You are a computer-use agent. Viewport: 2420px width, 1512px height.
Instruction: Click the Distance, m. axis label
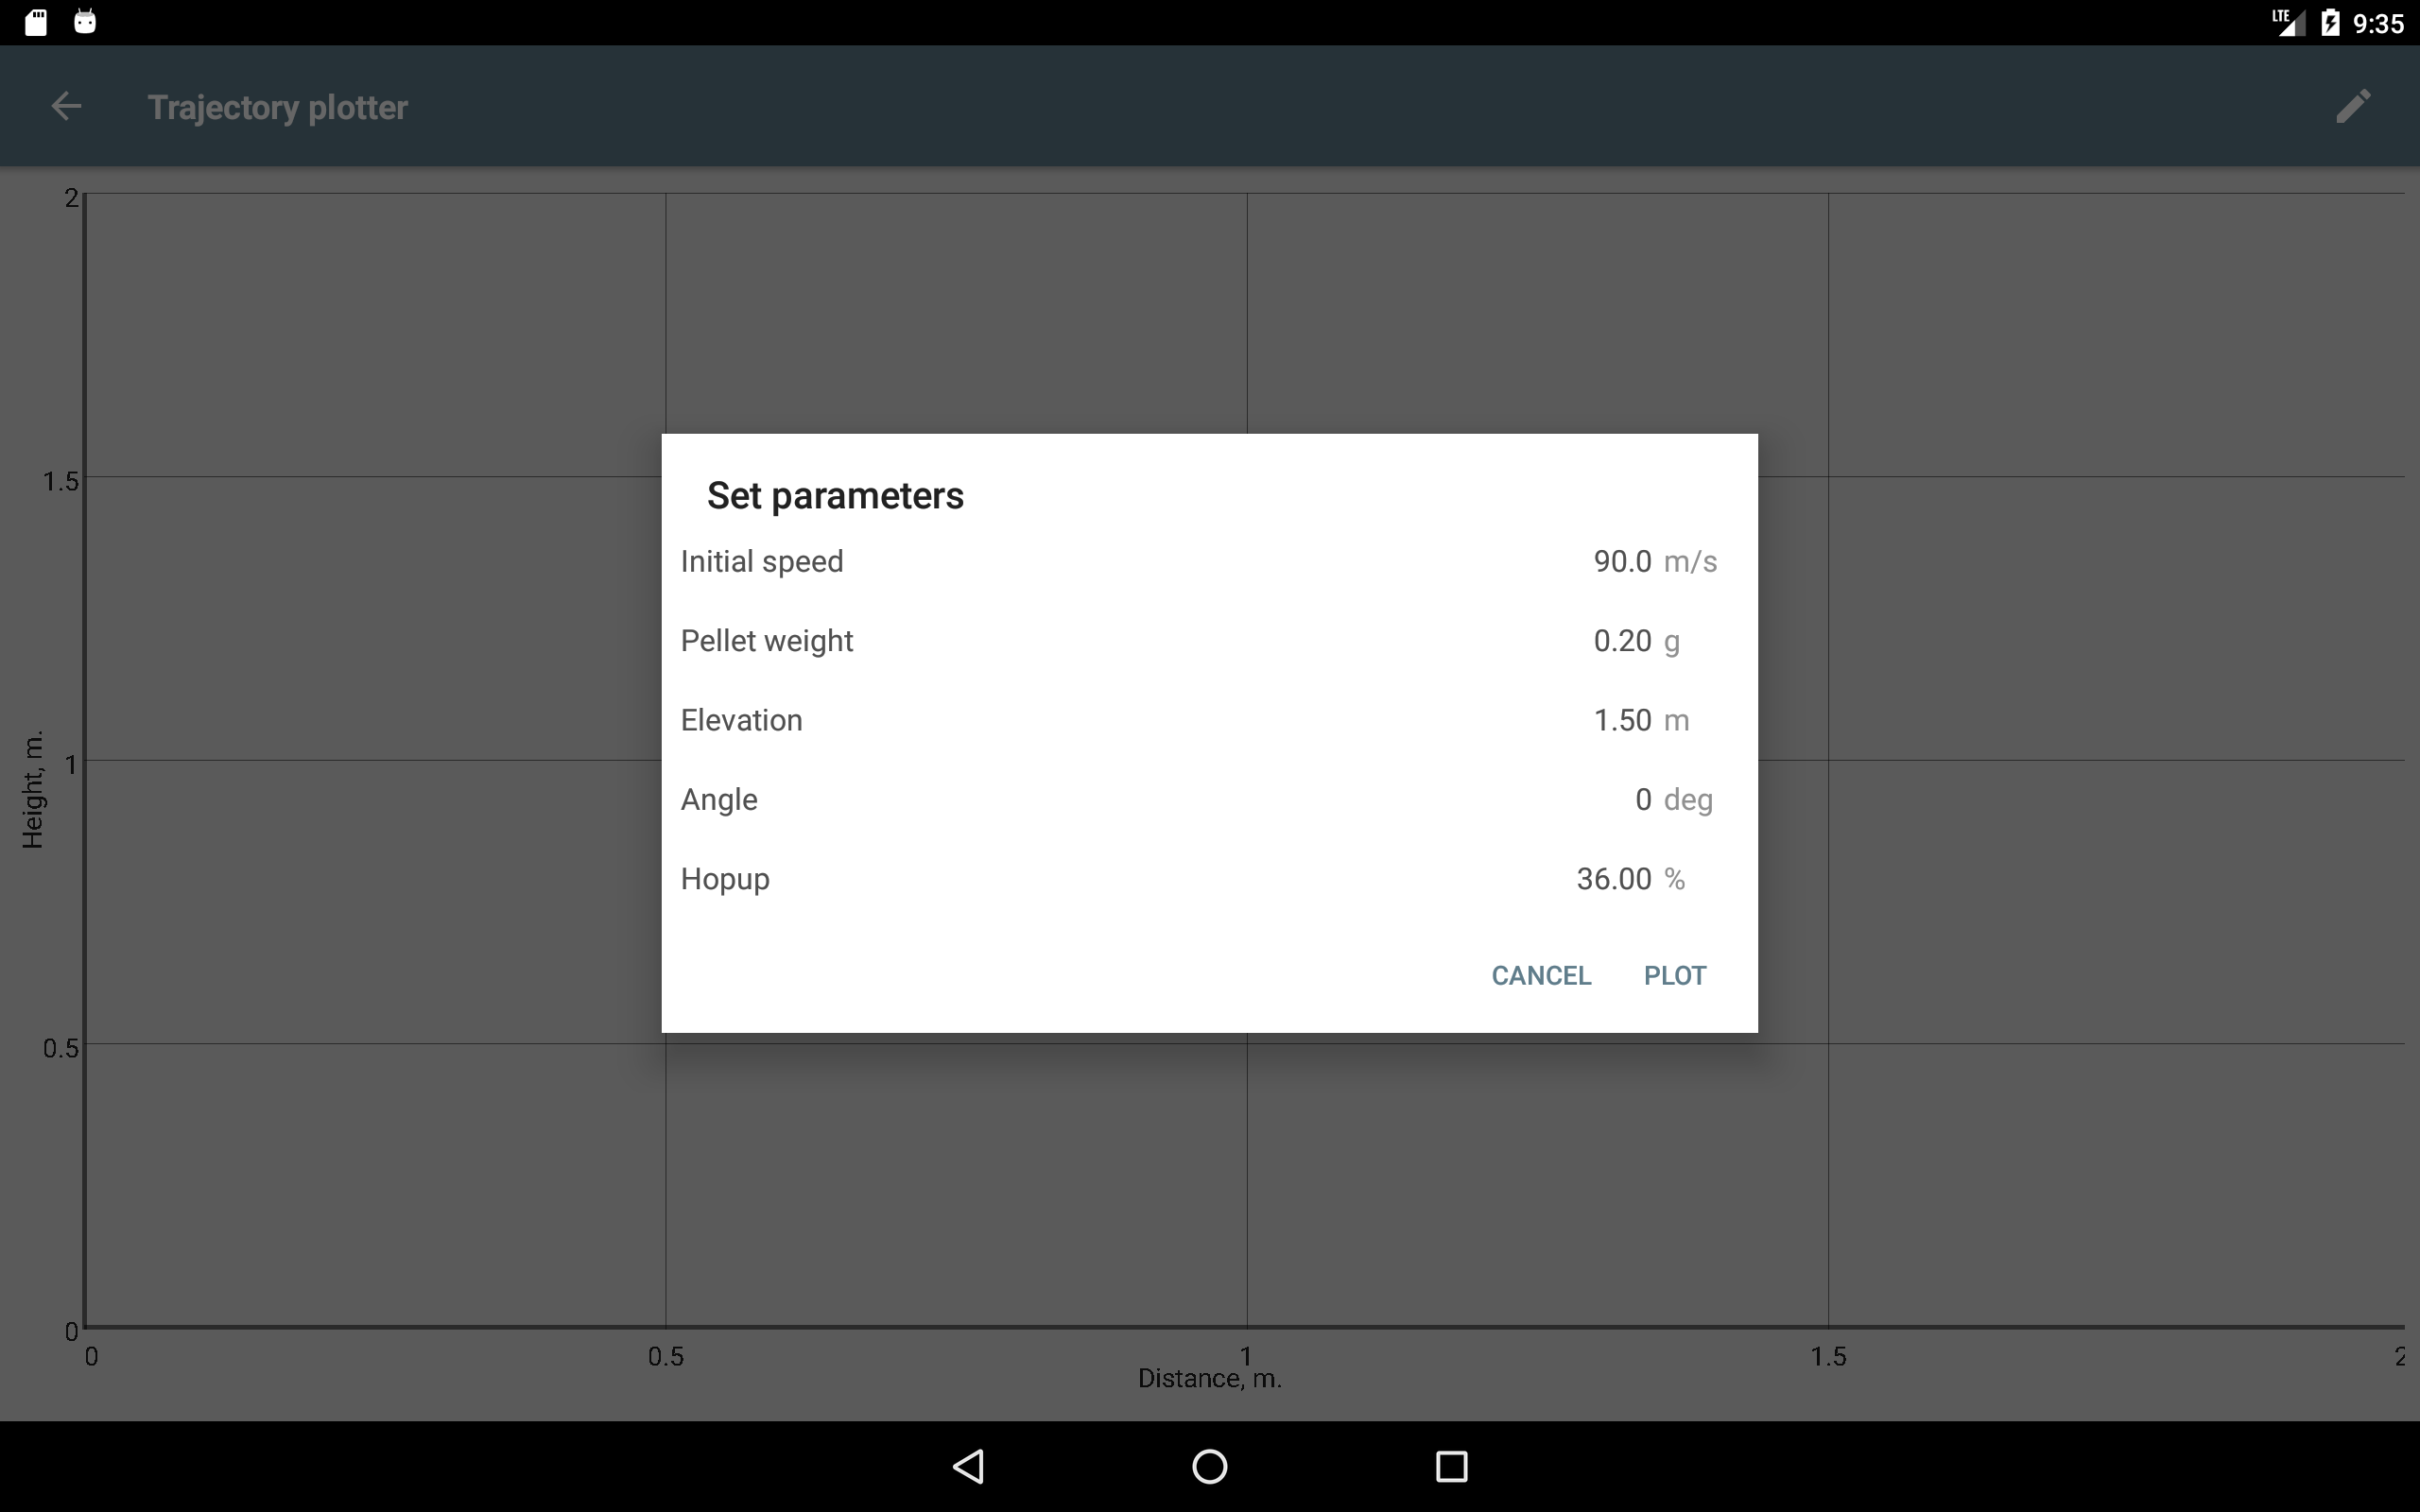click(x=1210, y=1378)
